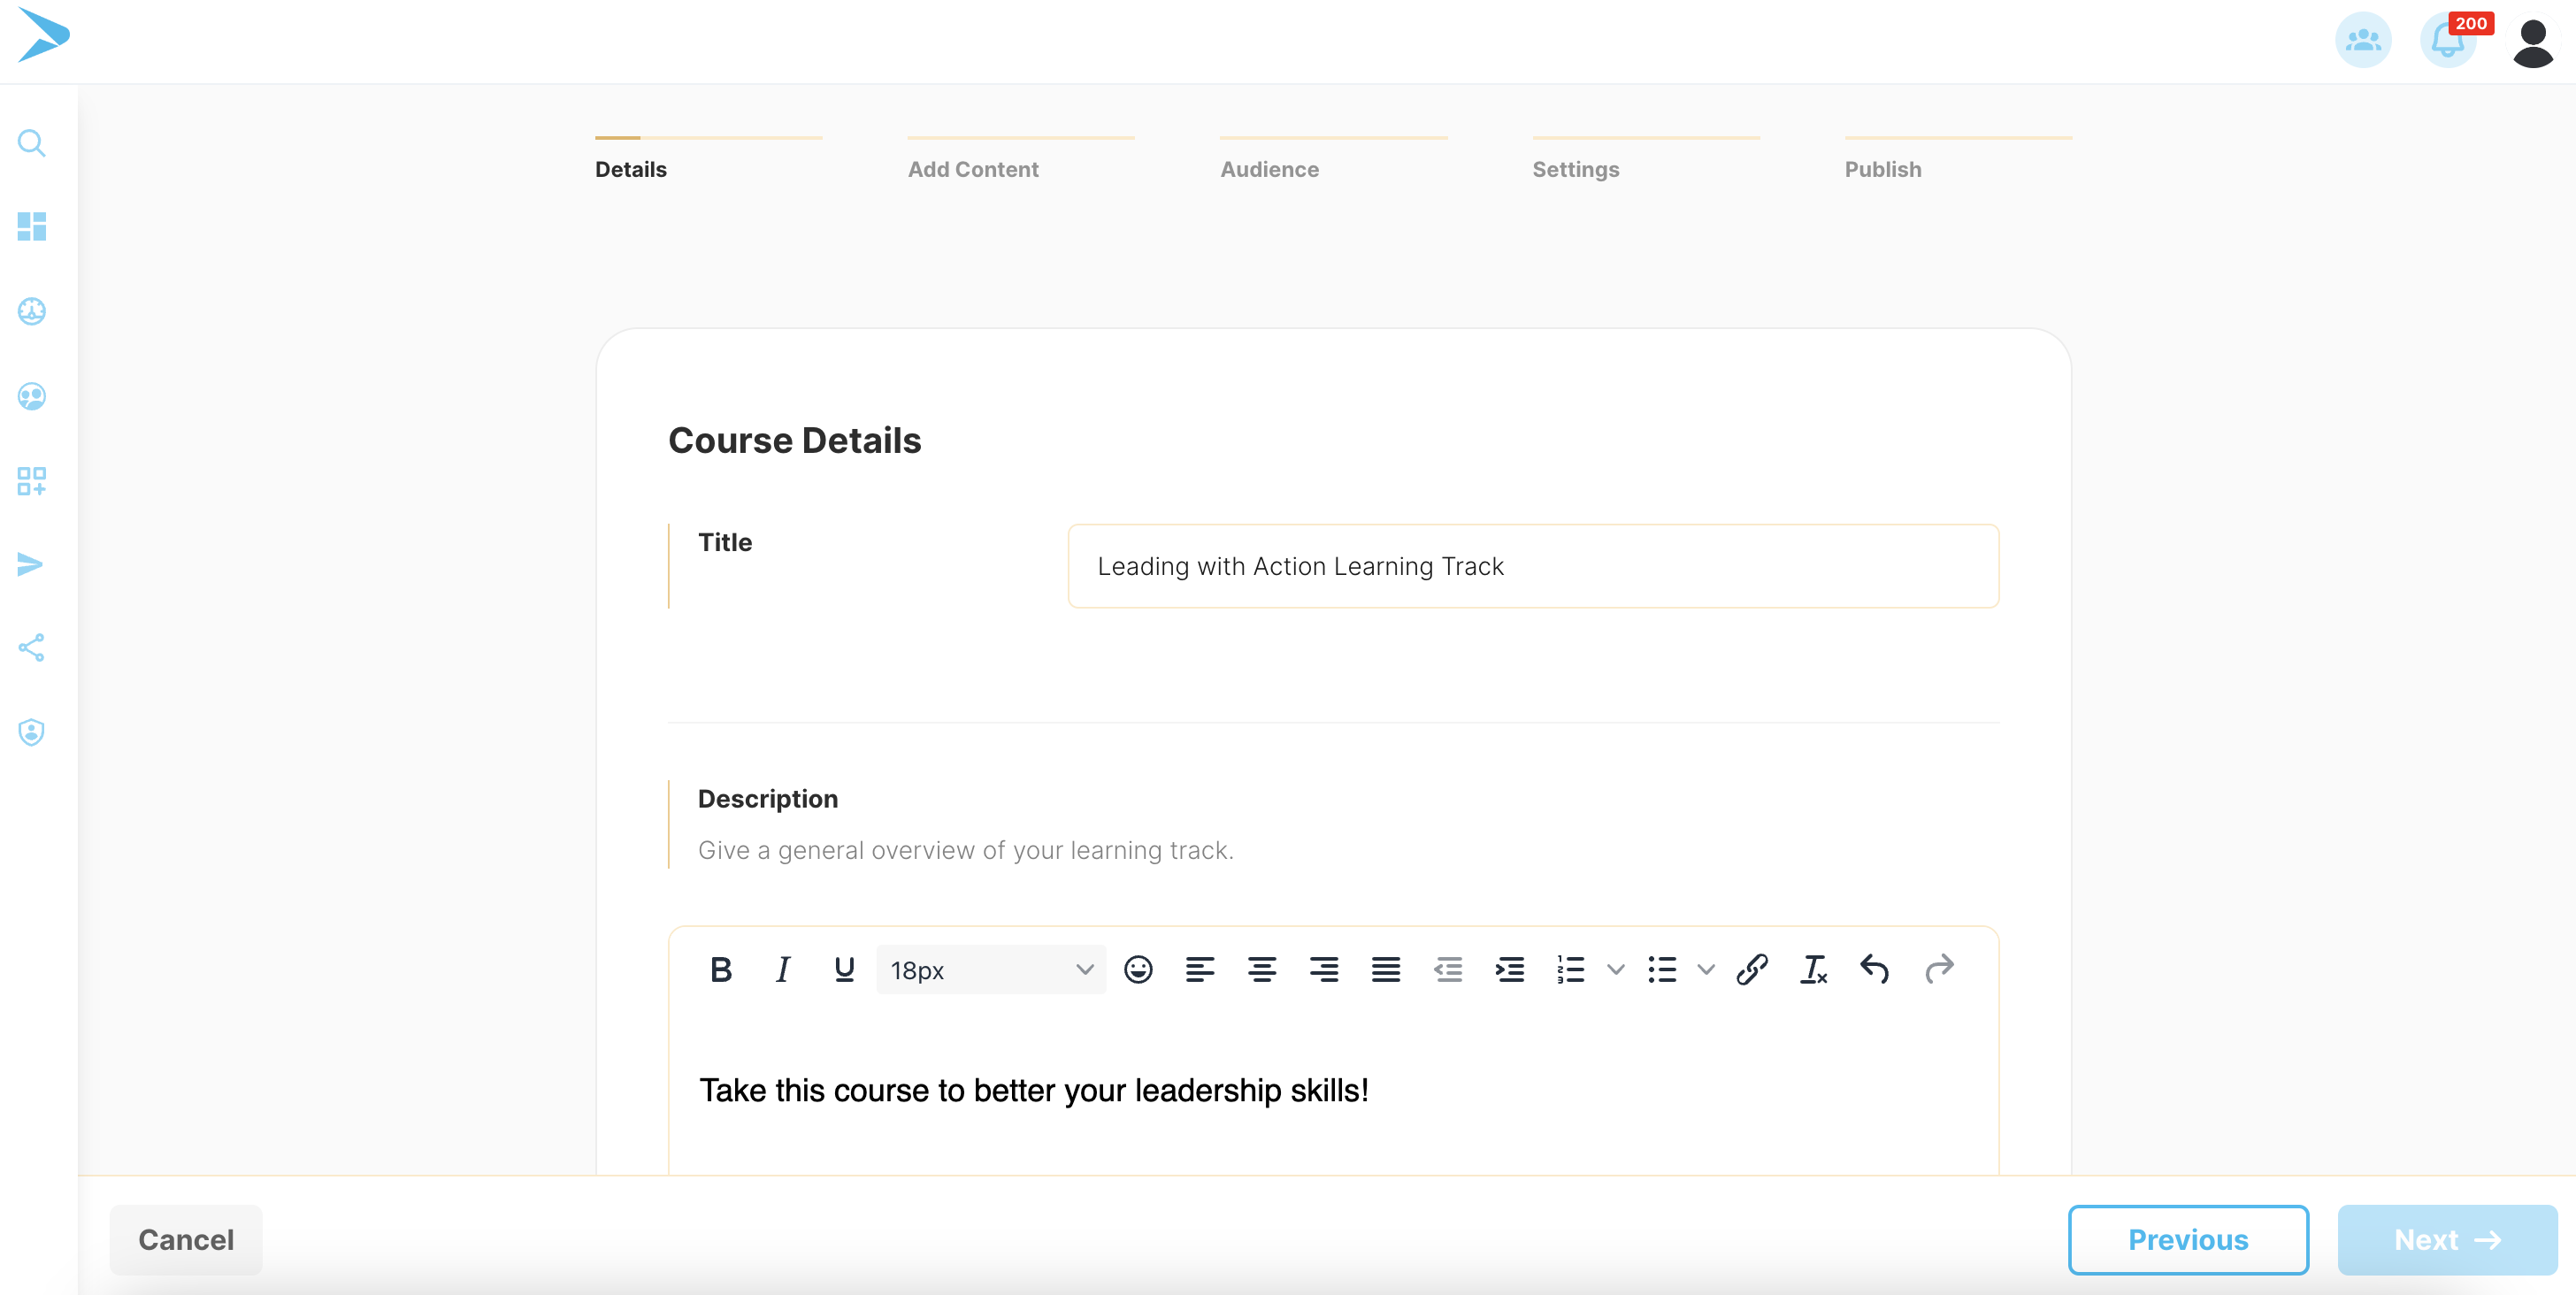
Task: Open the user profile avatar
Action: pyautogui.click(x=2533, y=42)
